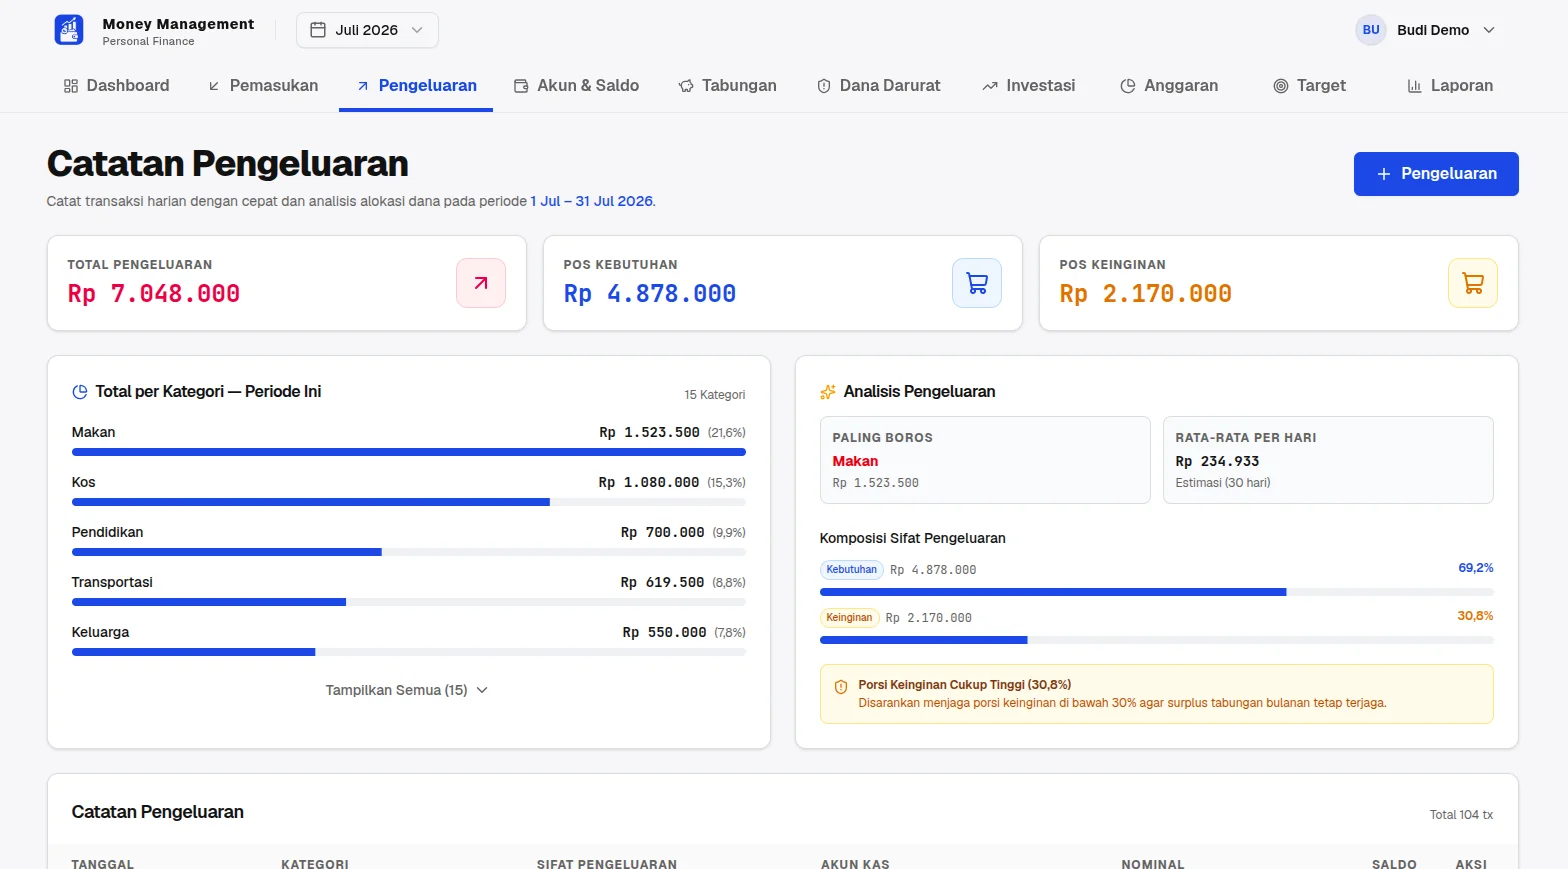This screenshot has height=869, width=1568.
Task: Open the Akun & Saldo tab
Action: [x=577, y=86]
